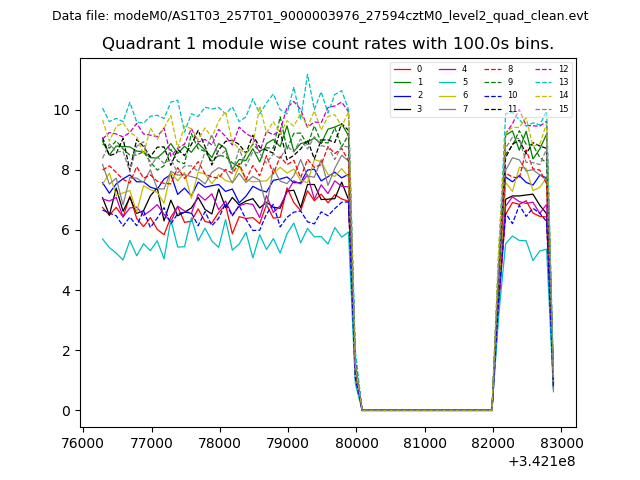Screen dimensions: 640x480
Task: Click the black line legend marker for 3
Action: 403,109
